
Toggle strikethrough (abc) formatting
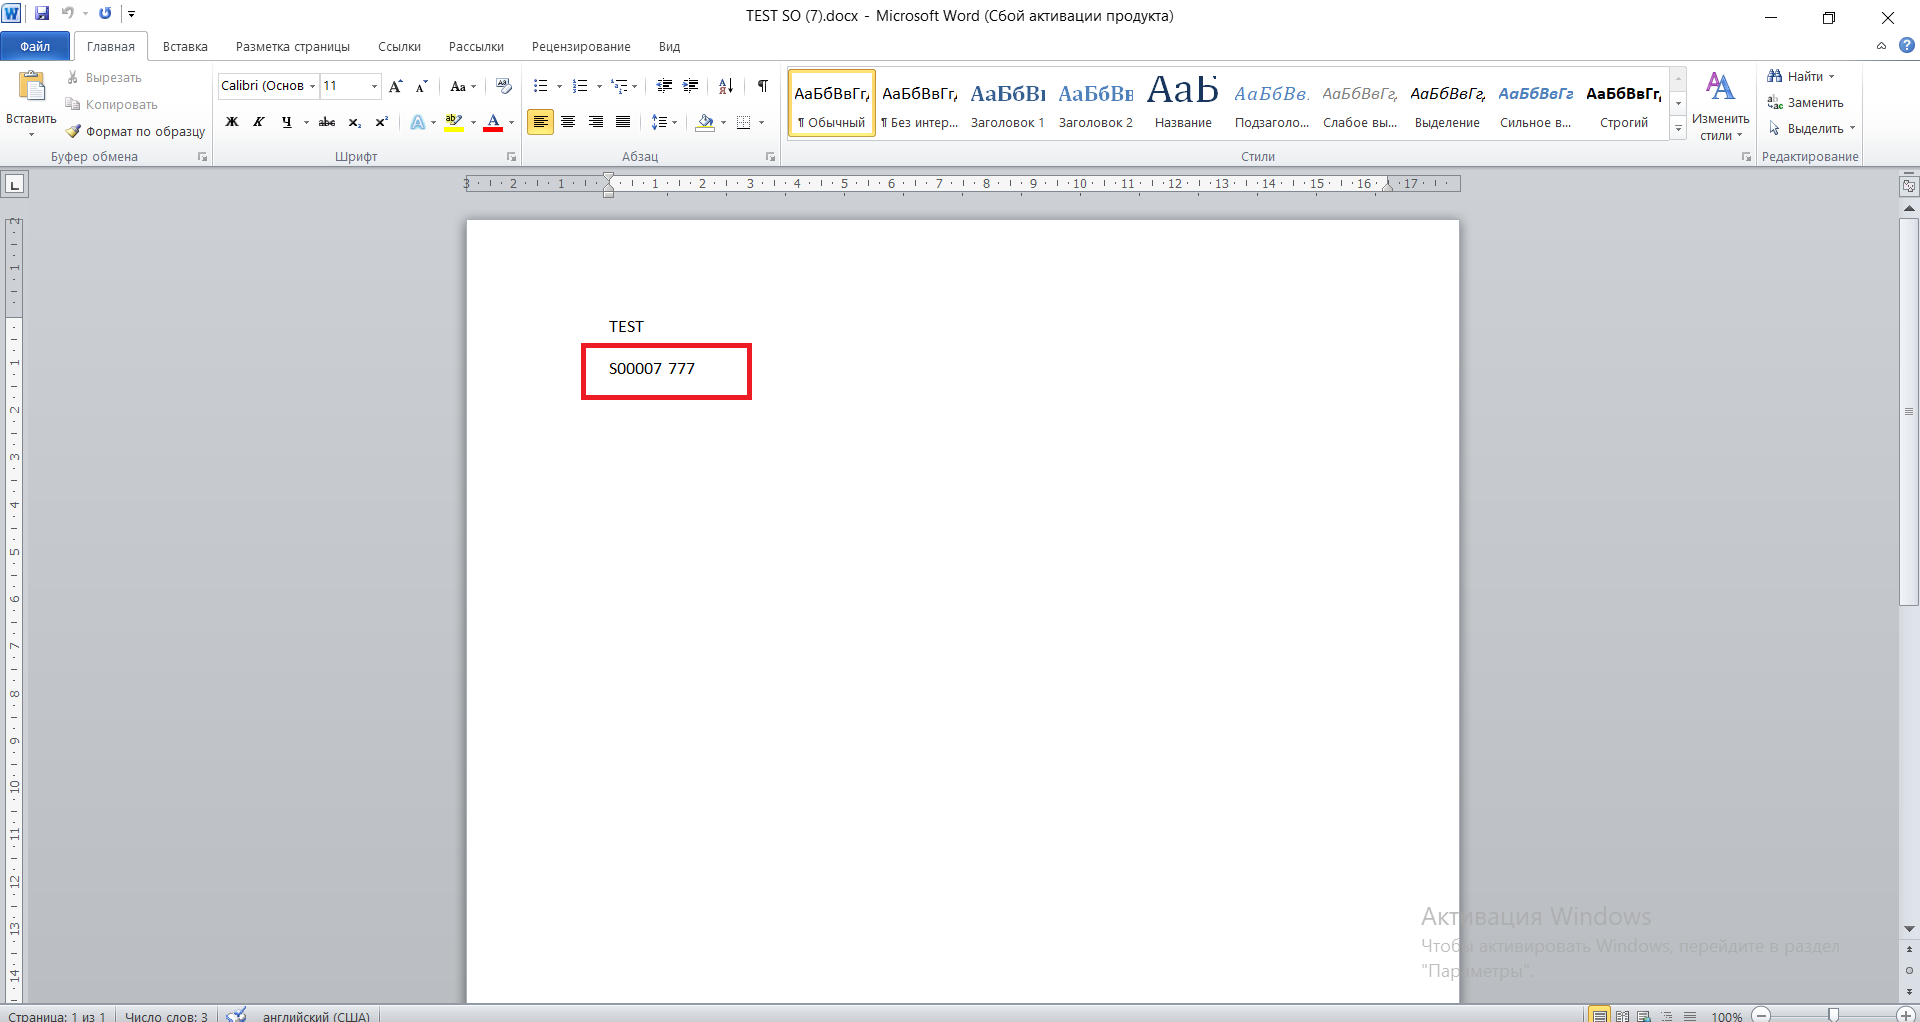coord(327,122)
